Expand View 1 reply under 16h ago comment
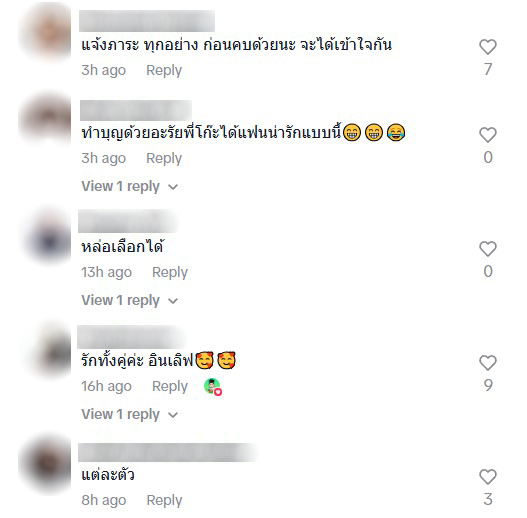 129,414
